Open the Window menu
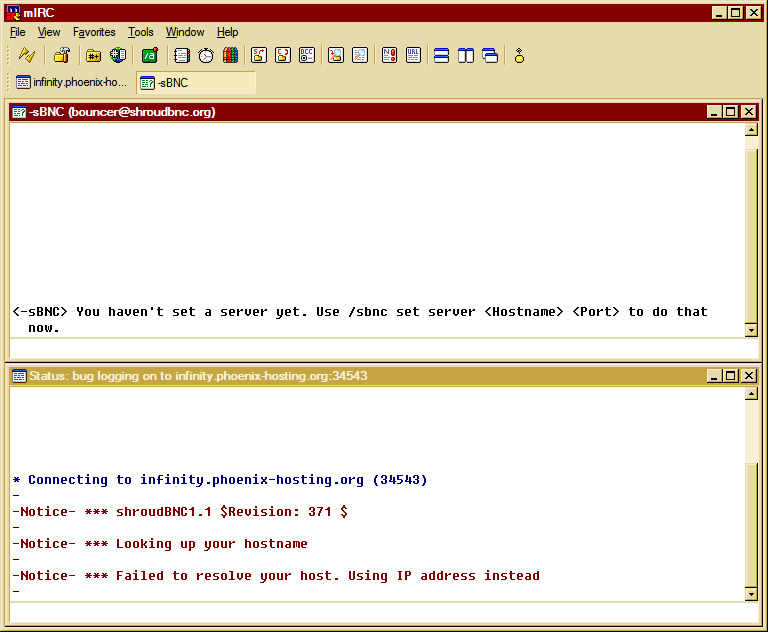This screenshot has height=632, width=768. (185, 32)
